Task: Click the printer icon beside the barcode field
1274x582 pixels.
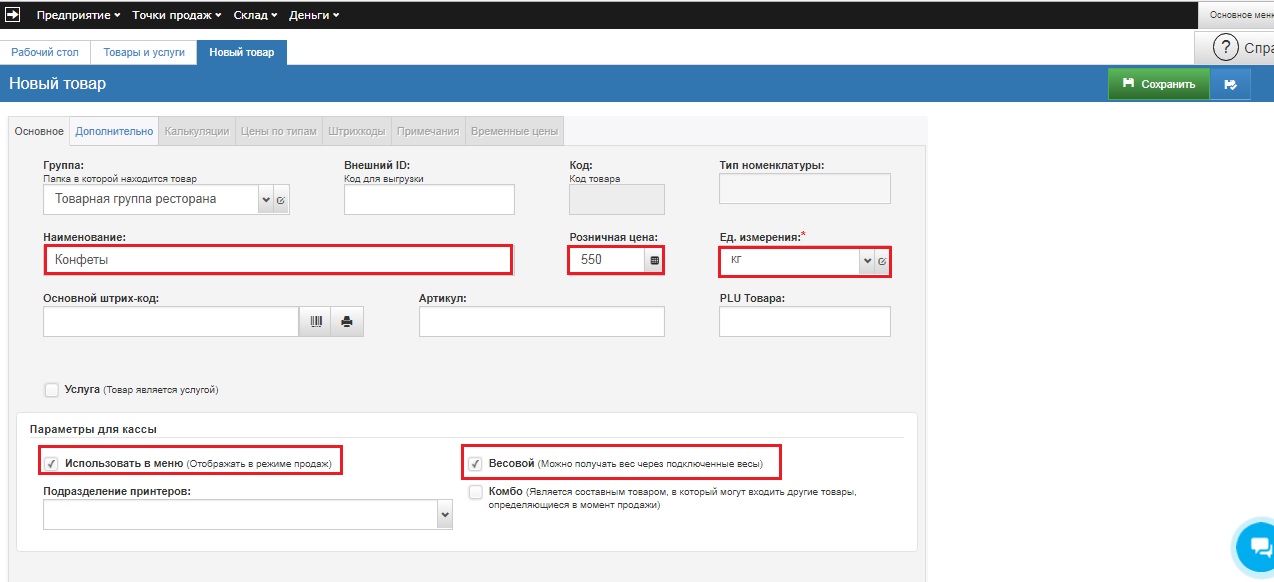Action: [x=347, y=322]
